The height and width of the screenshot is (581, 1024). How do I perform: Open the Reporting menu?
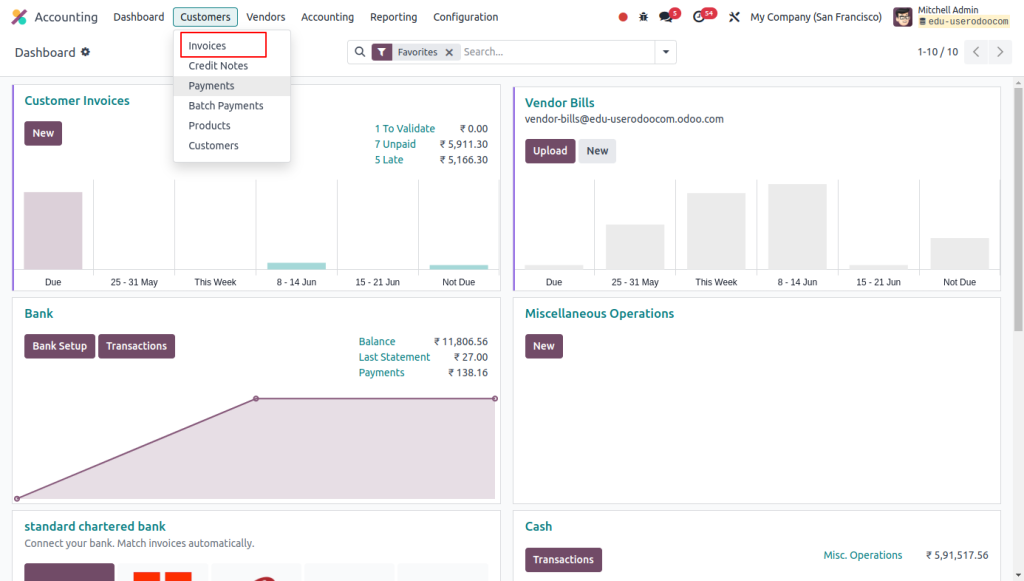(393, 16)
